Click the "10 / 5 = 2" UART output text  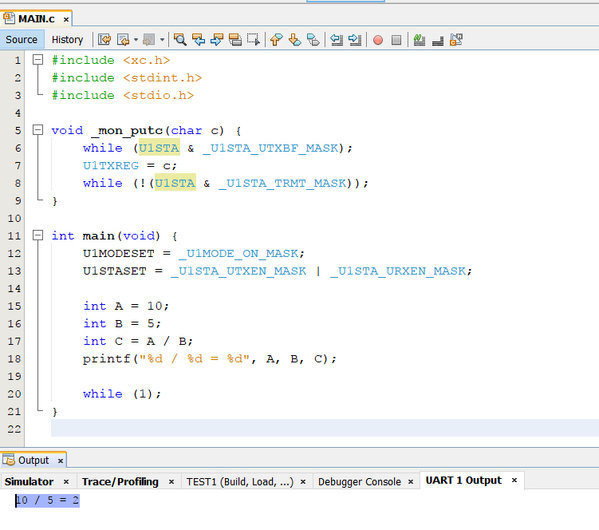click(47, 500)
